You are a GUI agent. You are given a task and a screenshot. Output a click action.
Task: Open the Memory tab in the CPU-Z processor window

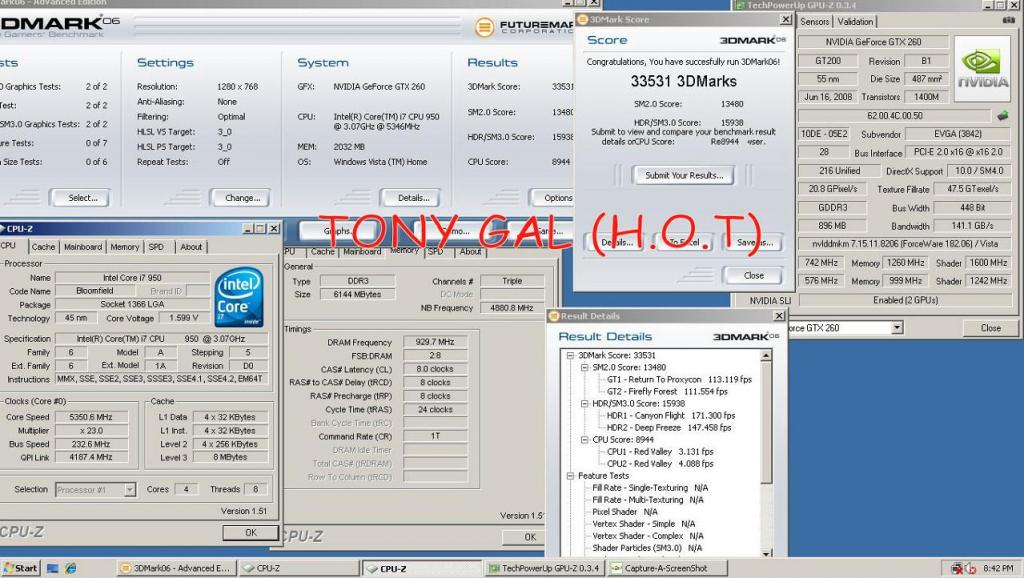(125, 247)
